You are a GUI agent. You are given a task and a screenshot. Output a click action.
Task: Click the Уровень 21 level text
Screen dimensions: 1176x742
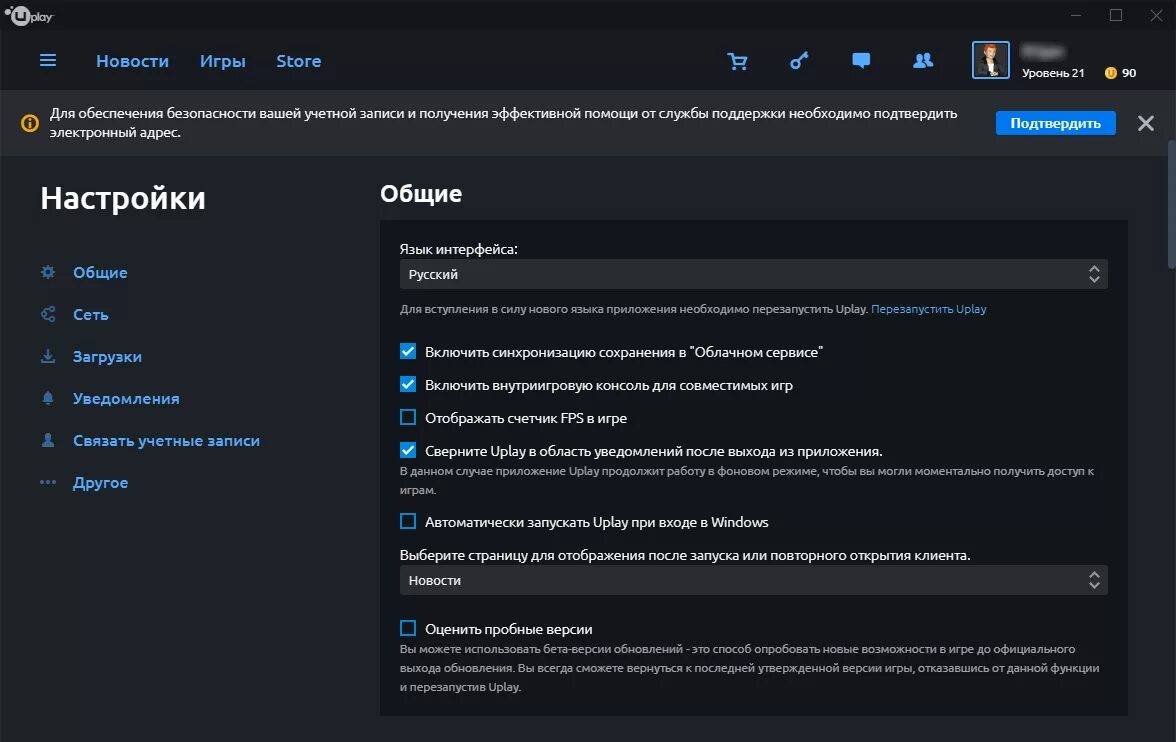[x=1053, y=73]
